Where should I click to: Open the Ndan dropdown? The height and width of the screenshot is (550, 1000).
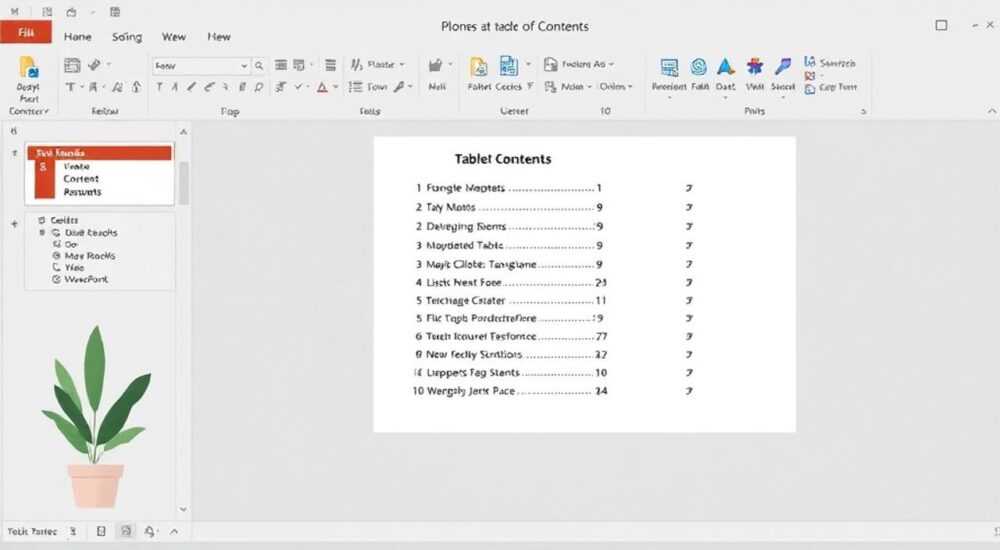coord(589,87)
